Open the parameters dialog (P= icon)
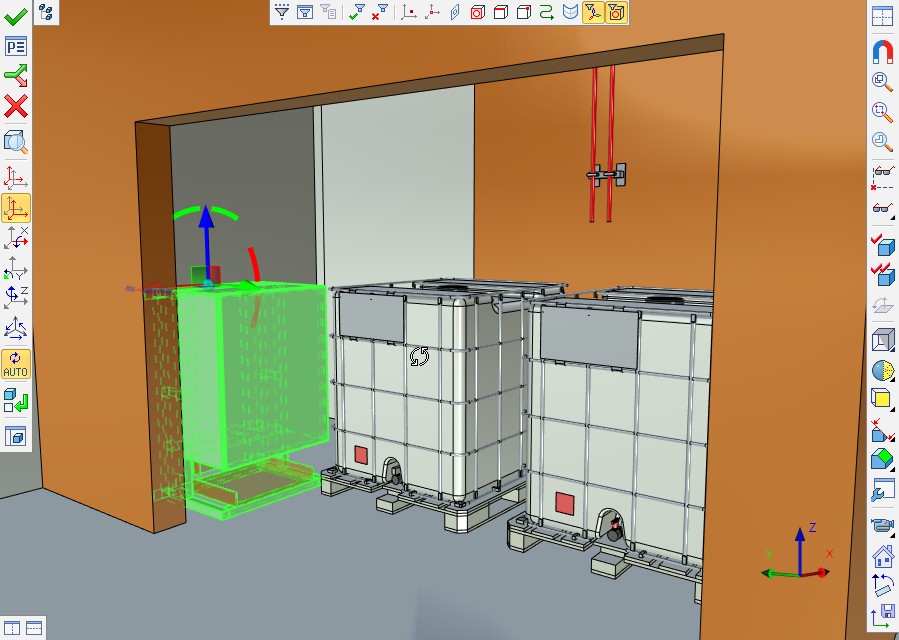This screenshot has height=640, width=899. tap(15, 46)
